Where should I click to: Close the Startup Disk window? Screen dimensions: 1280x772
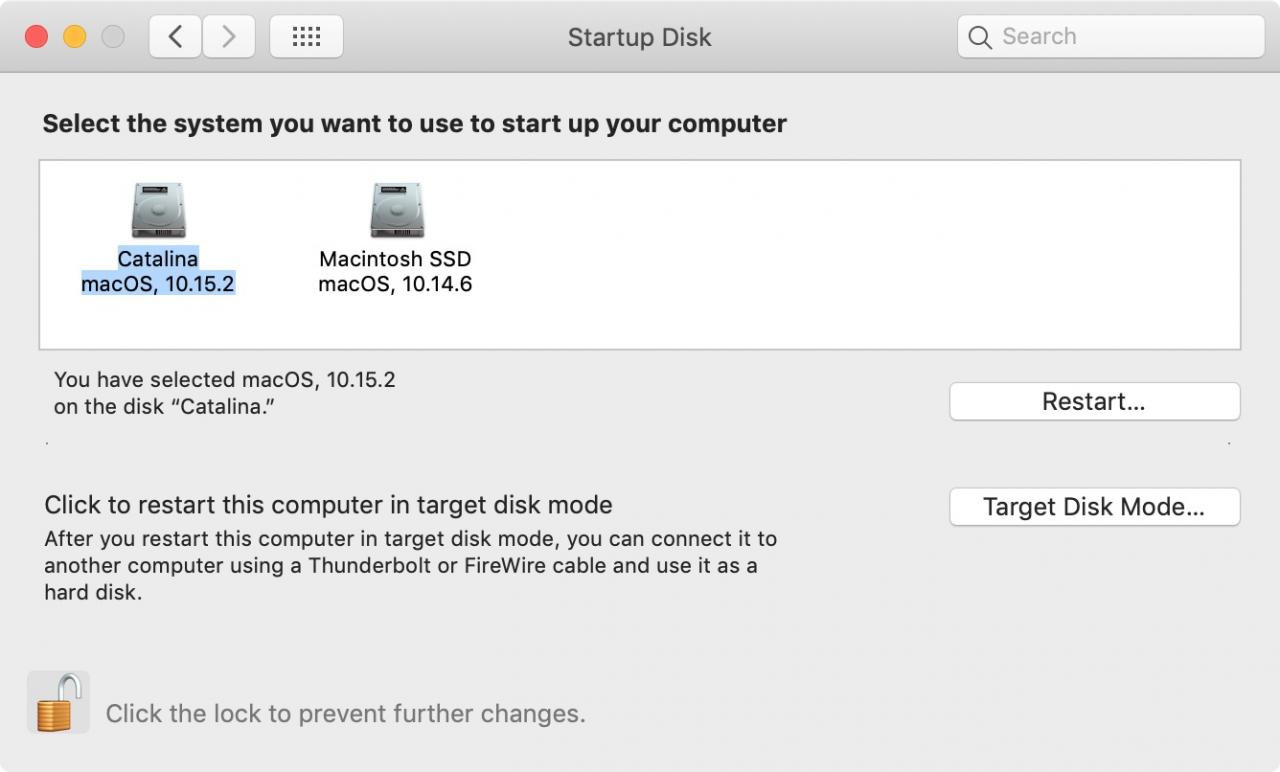(37, 37)
